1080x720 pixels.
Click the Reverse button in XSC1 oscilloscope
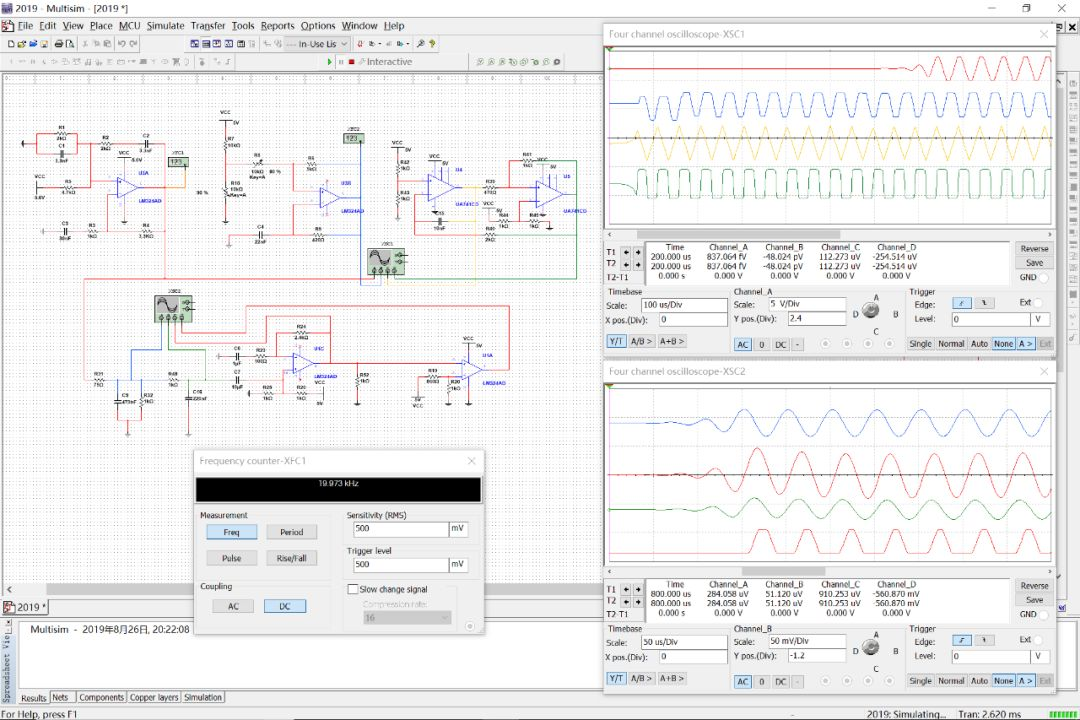(1034, 249)
